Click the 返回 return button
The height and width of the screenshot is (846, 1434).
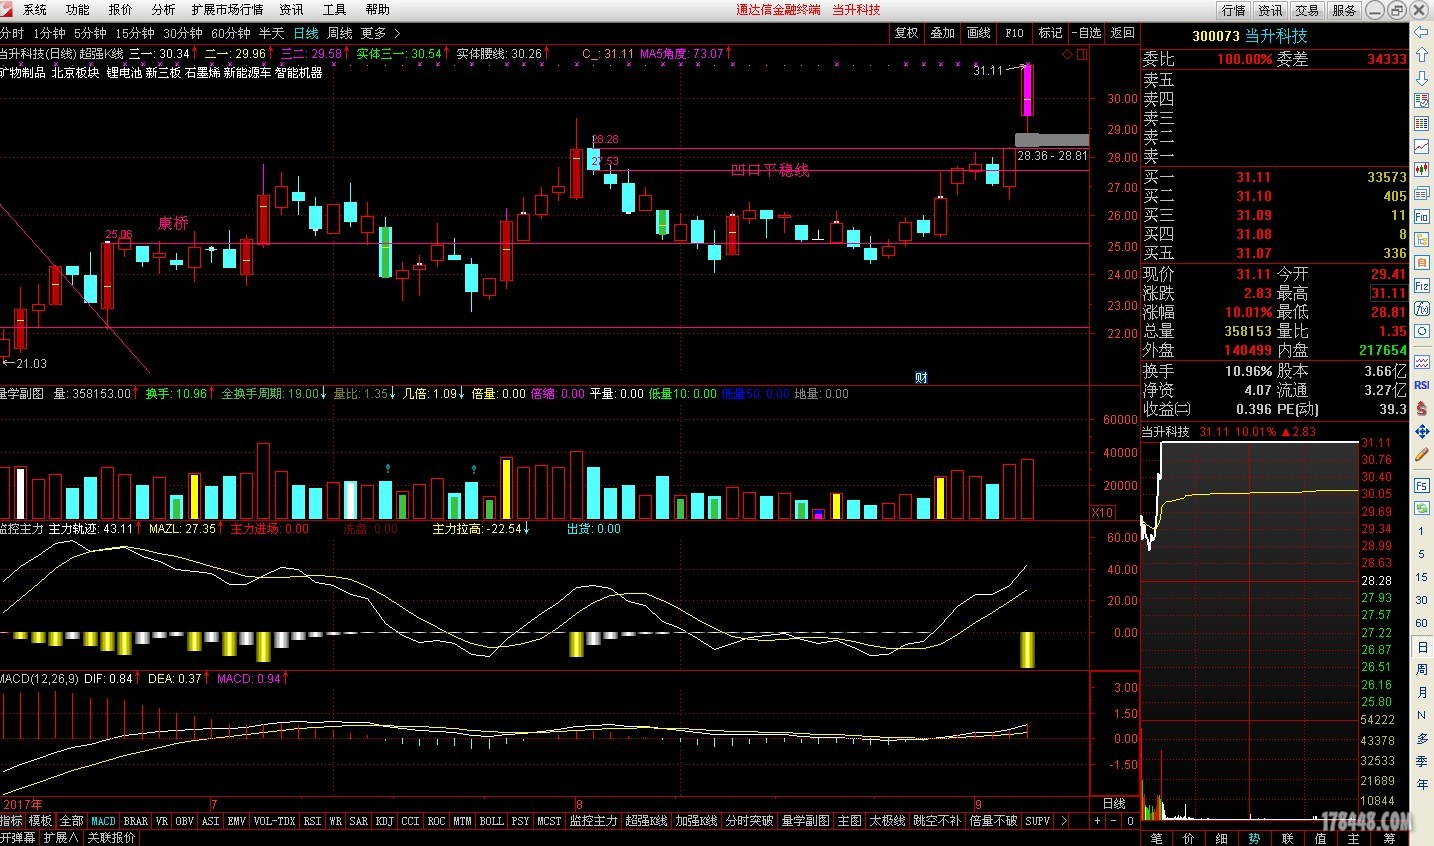pyautogui.click(x=1122, y=33)
